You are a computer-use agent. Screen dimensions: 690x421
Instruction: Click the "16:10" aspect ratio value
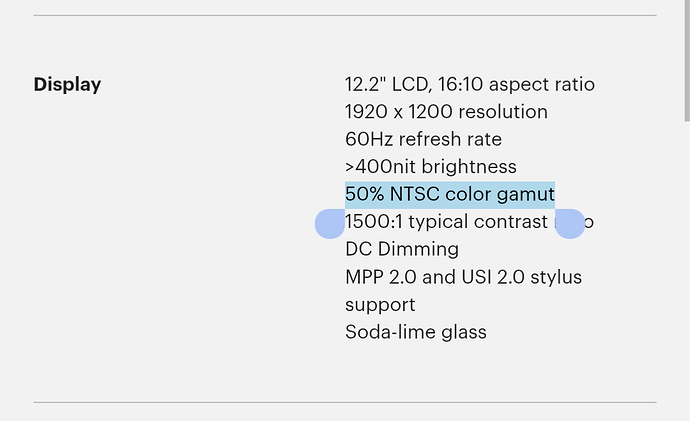[460, 84]
